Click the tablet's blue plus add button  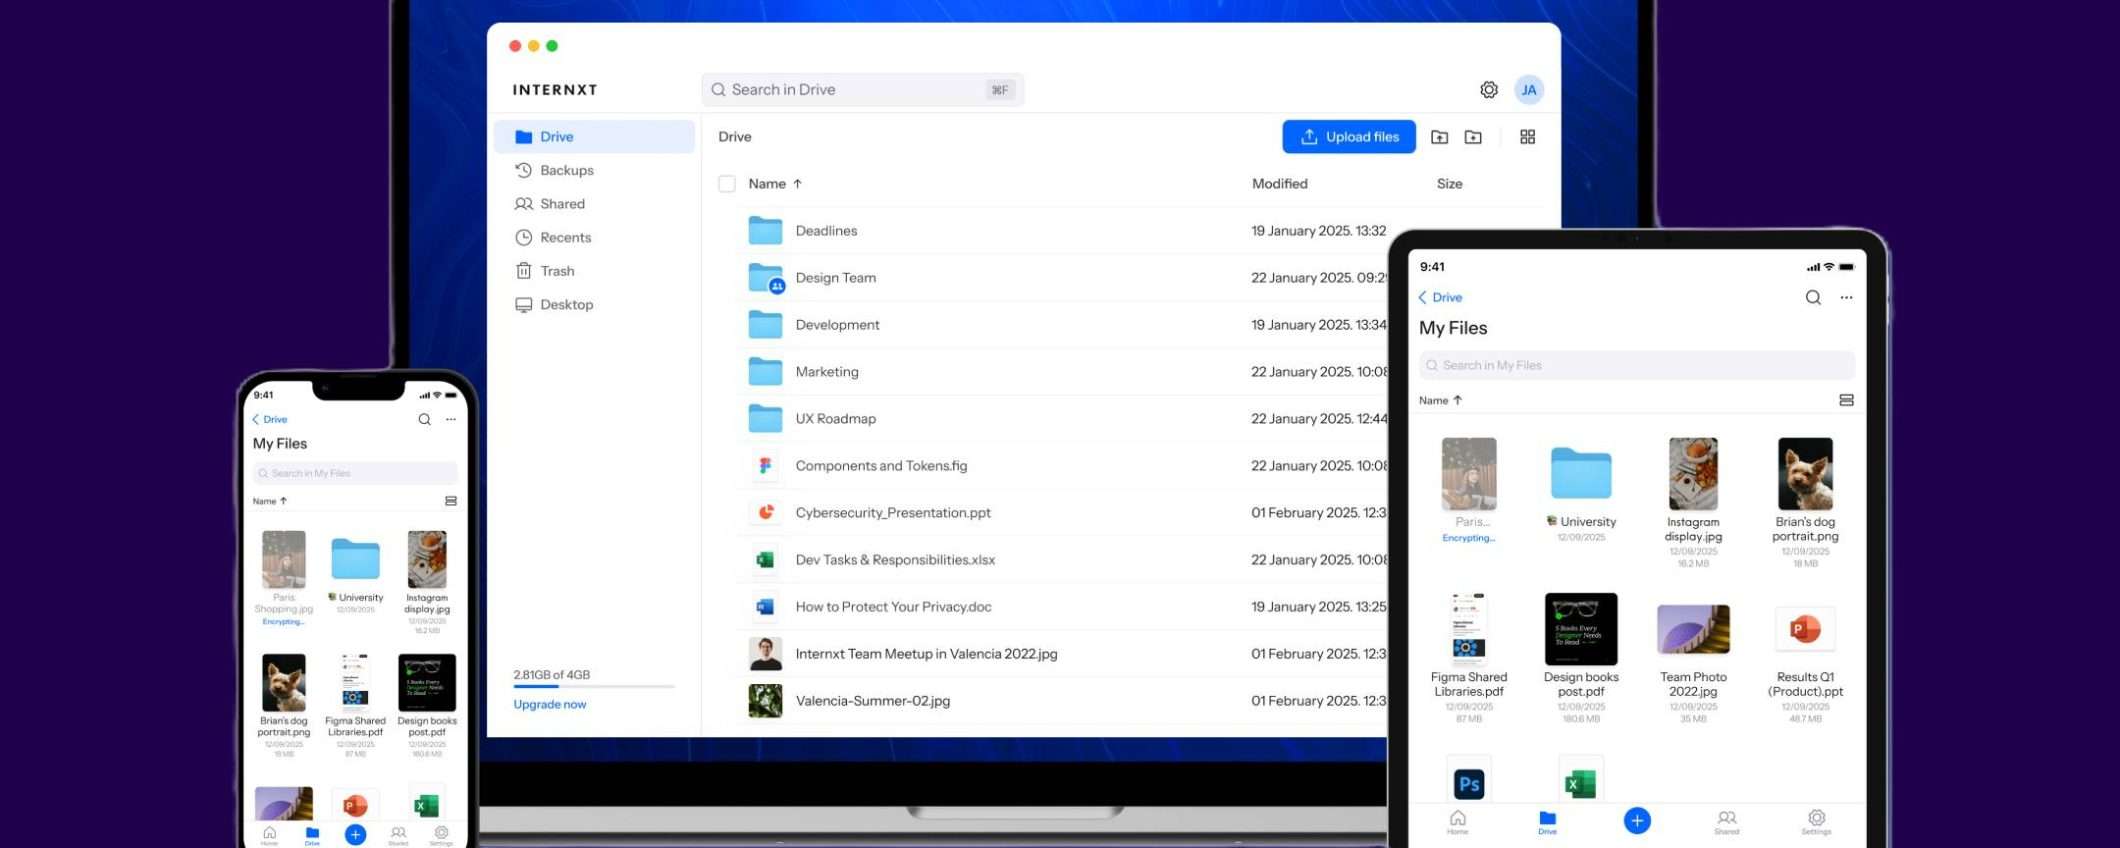(1636, 820)
